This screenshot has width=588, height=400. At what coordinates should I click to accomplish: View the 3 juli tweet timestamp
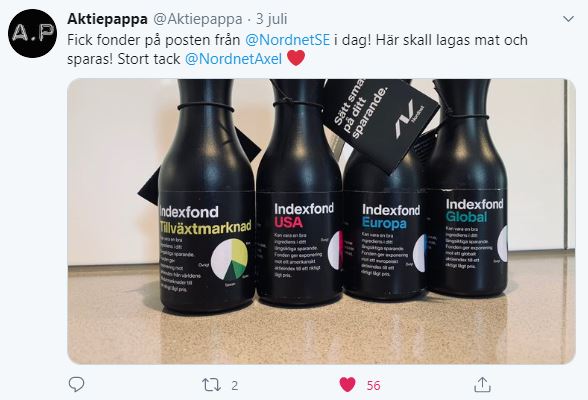click(x=272, y=19)
